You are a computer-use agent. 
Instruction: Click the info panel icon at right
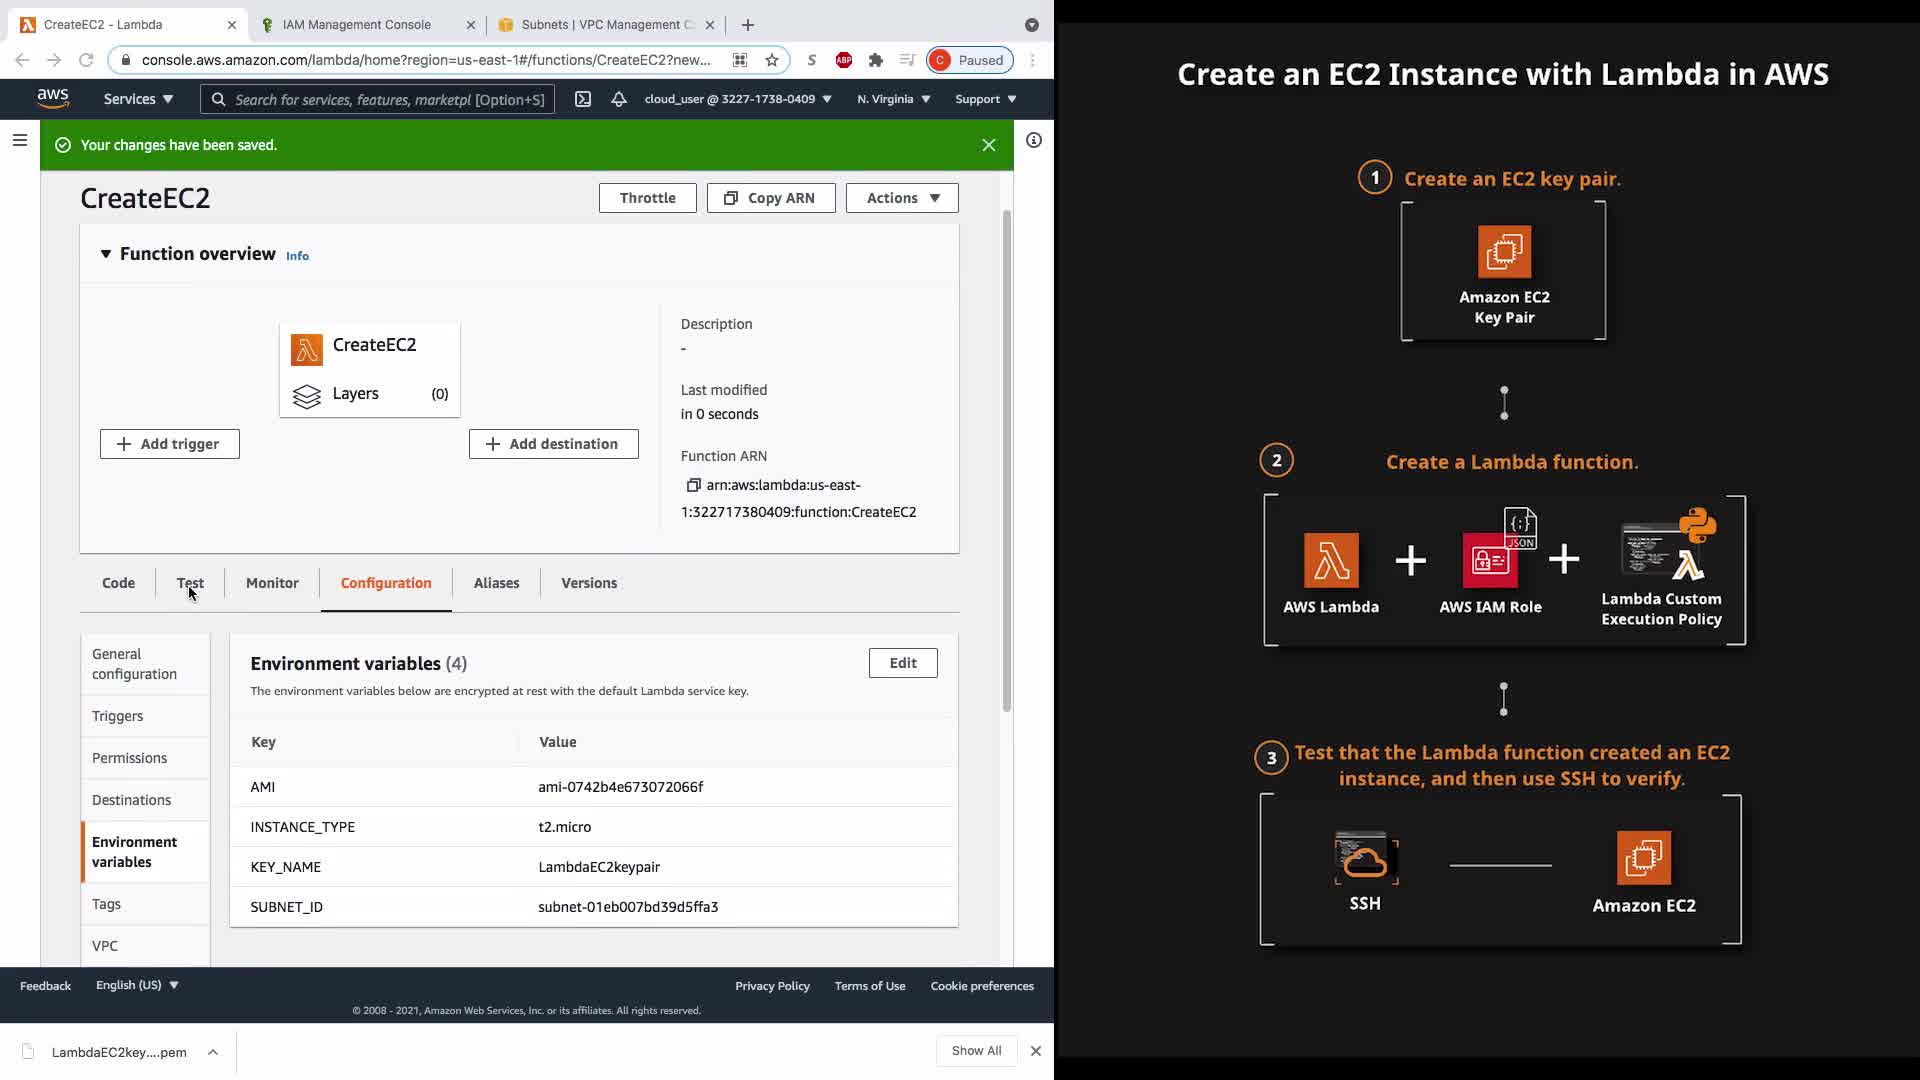1034,140
